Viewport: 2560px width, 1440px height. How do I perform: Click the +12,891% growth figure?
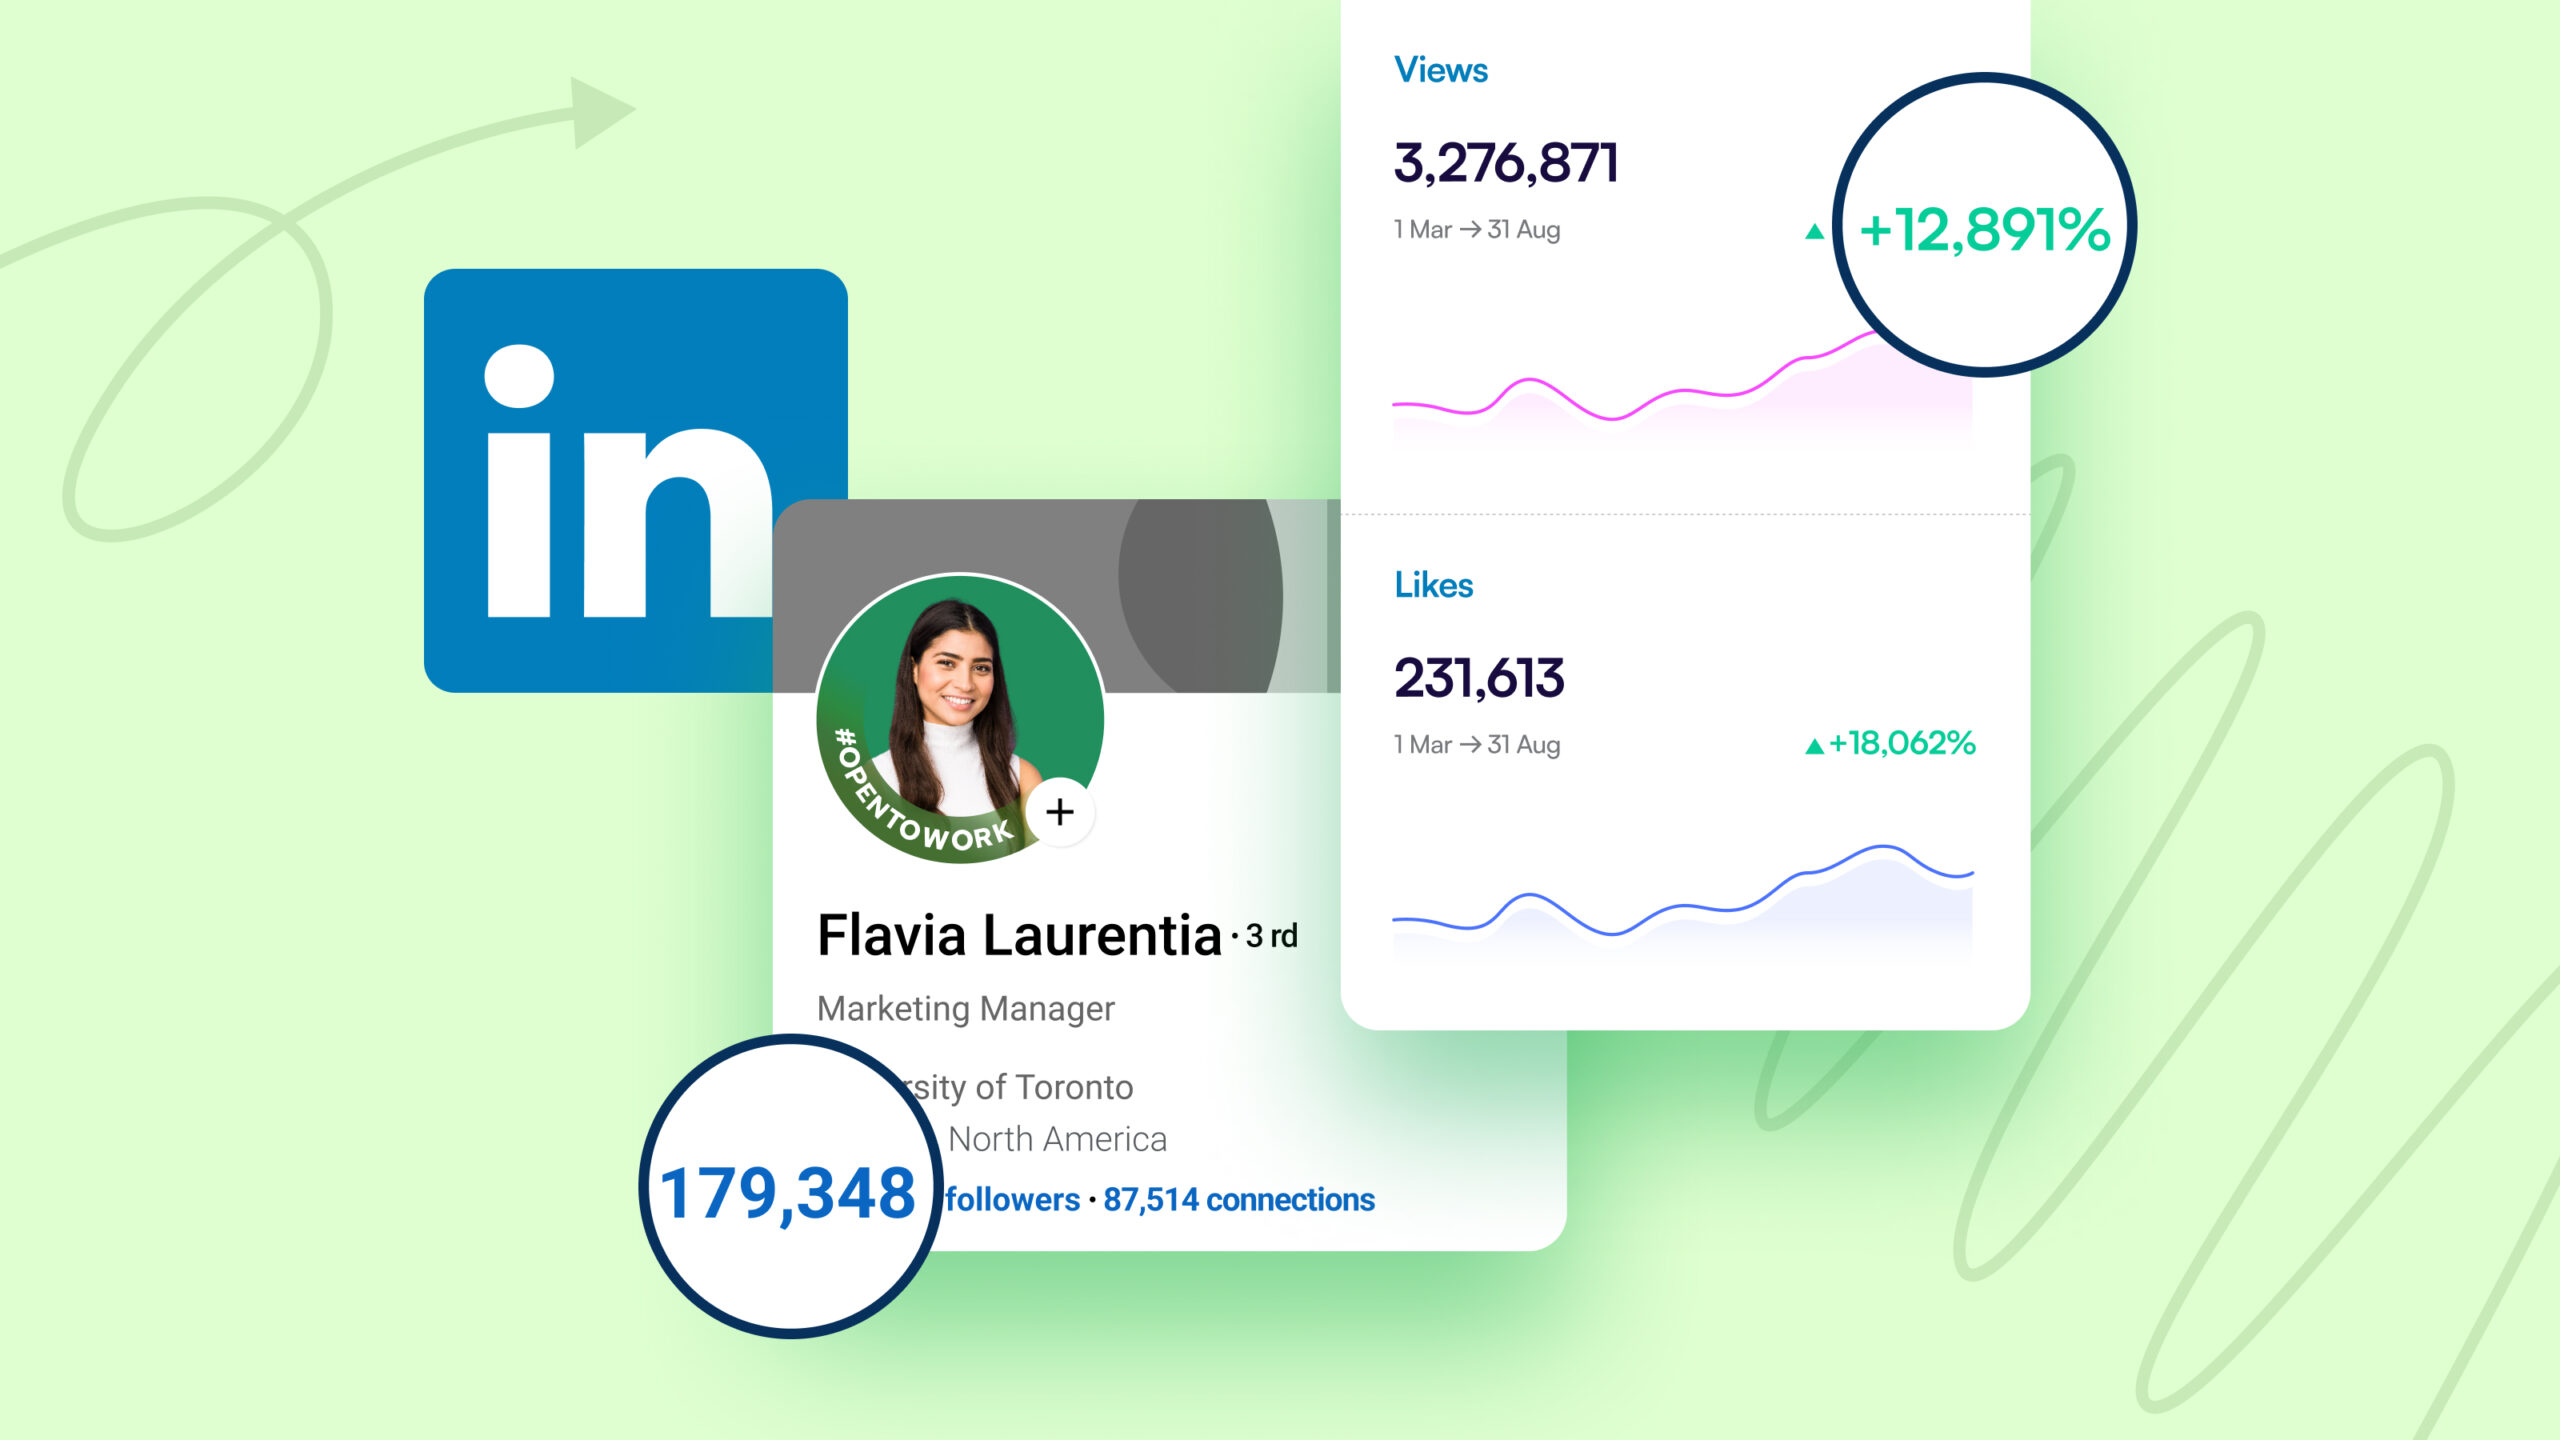pyautogui.click(x=1985, y=230)
